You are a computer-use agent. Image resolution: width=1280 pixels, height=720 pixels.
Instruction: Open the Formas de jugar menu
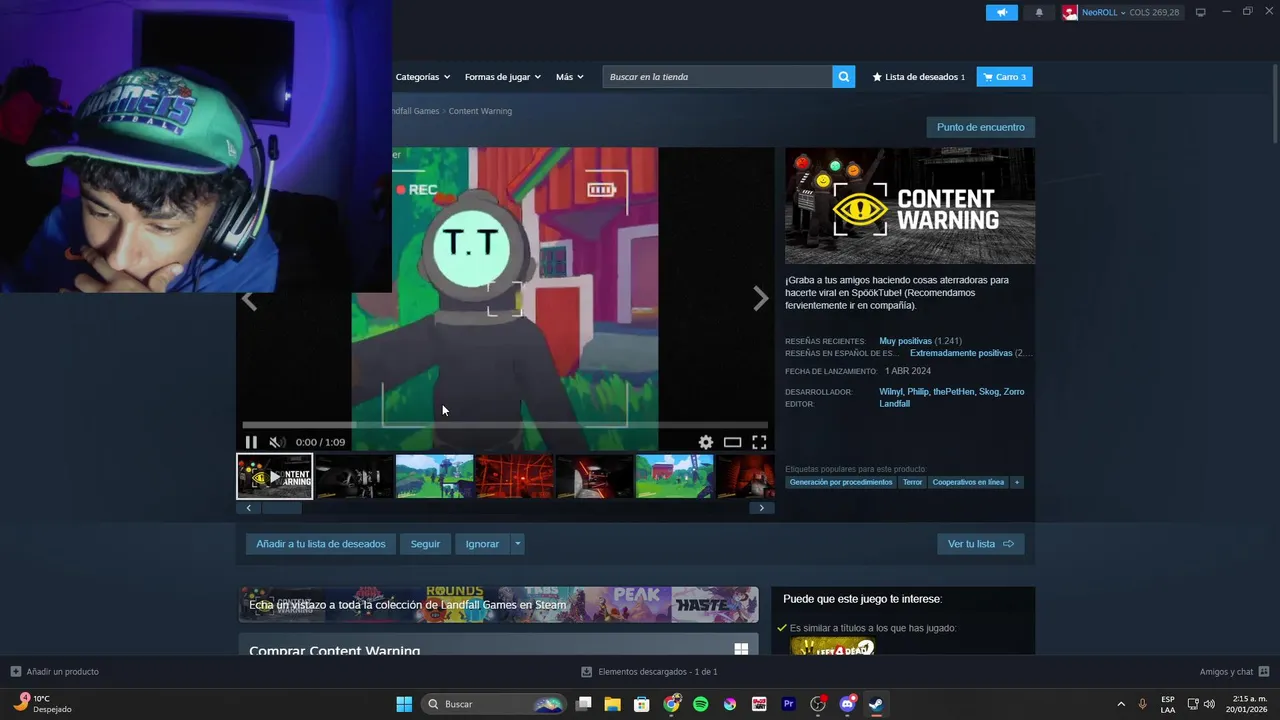(x=502, y=77)
